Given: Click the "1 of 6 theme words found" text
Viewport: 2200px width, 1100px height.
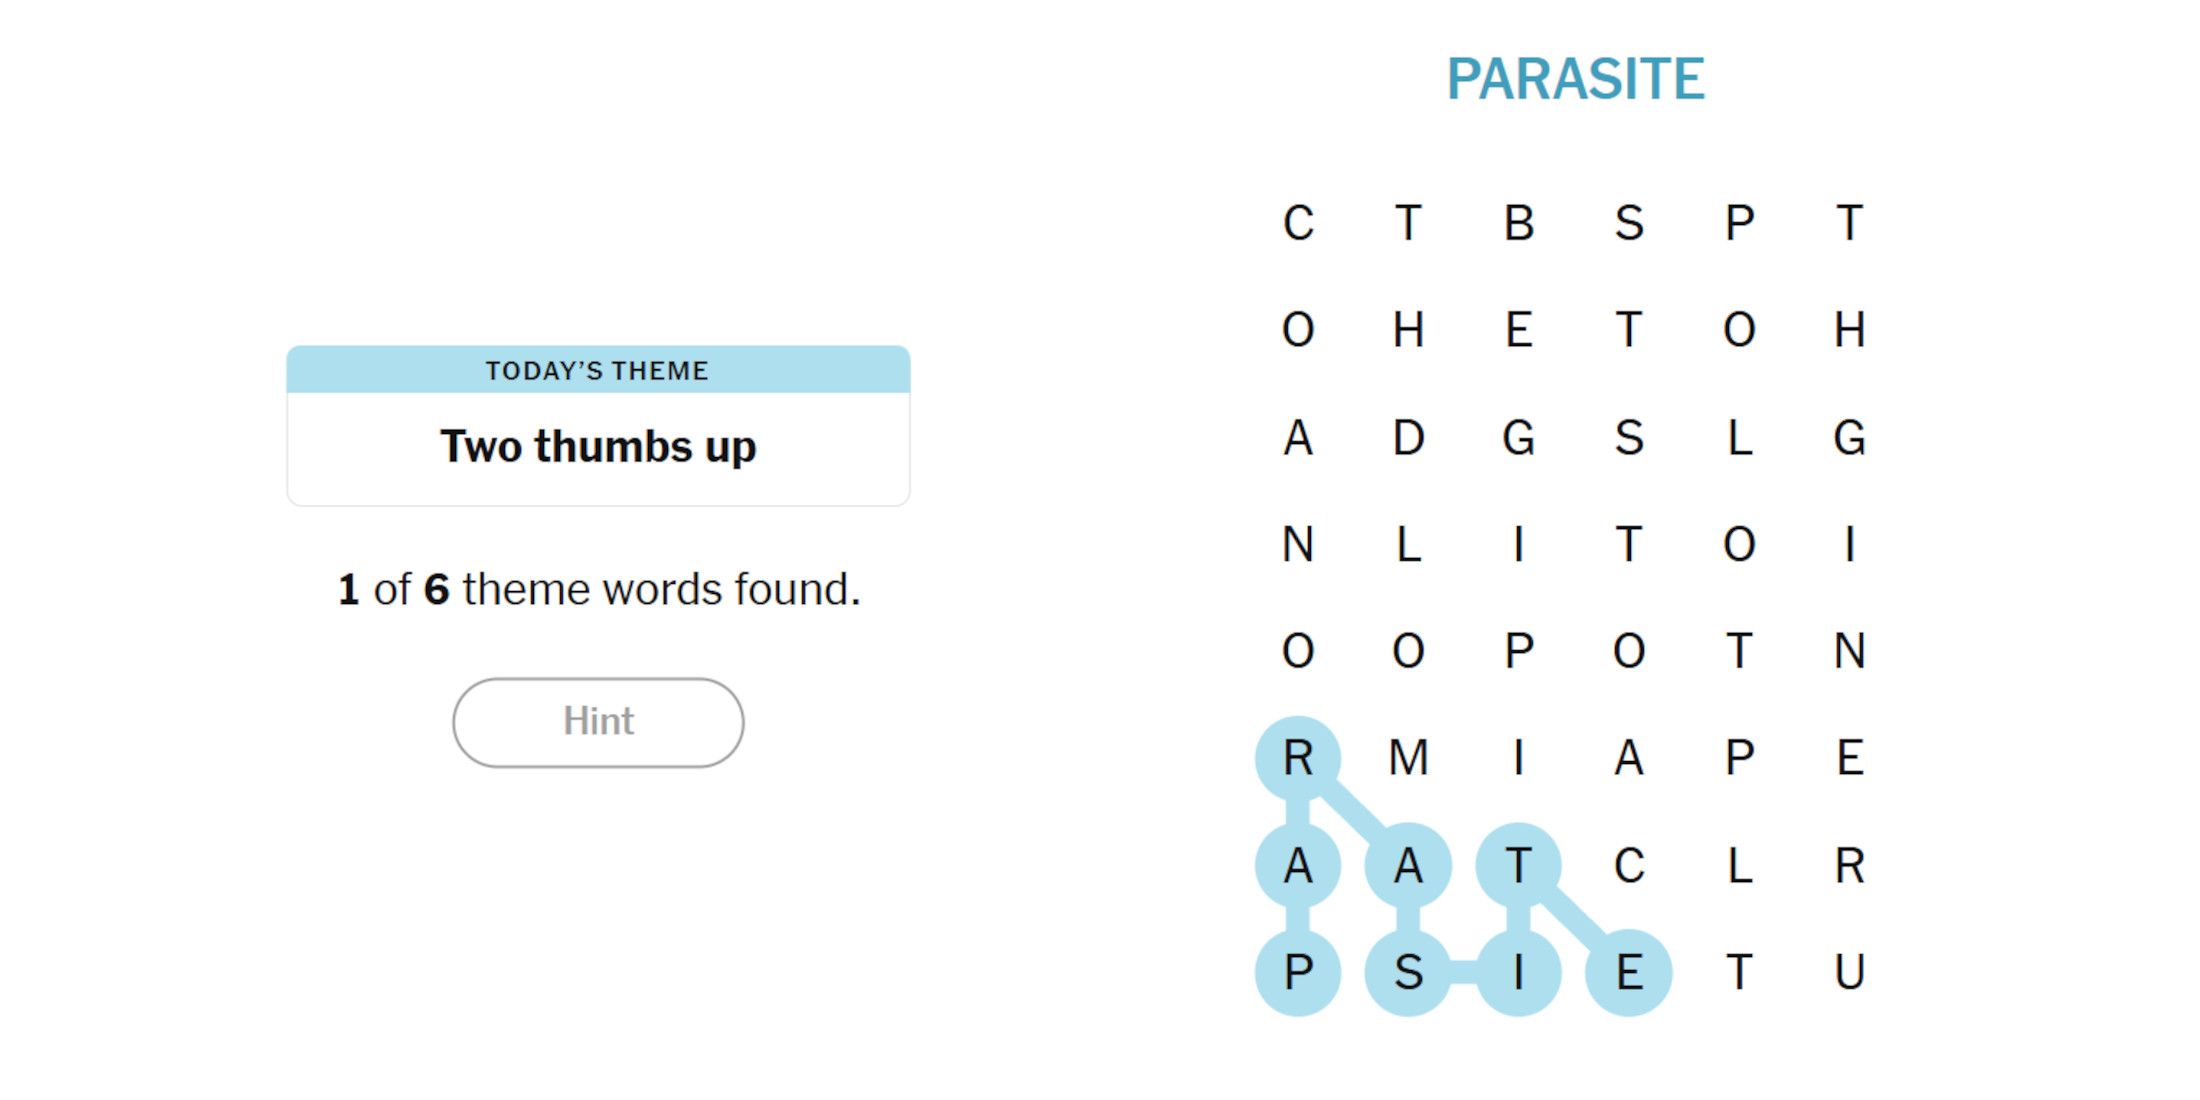Looking at the screenshot, I should (x=598, y=589).
